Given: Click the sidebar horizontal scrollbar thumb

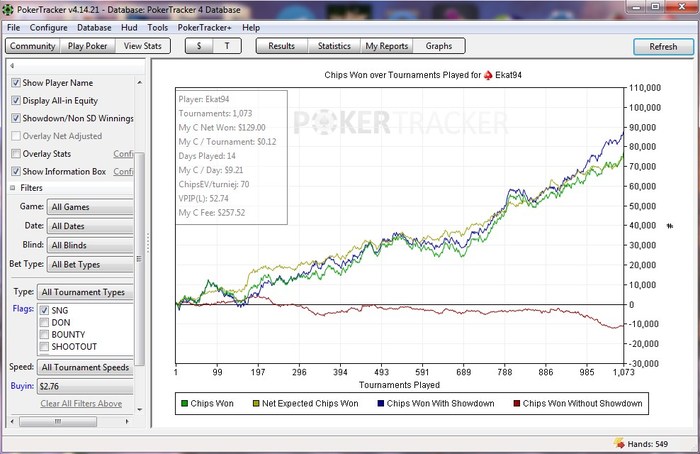Looking at the screenshot, I should tap(58, 421).
